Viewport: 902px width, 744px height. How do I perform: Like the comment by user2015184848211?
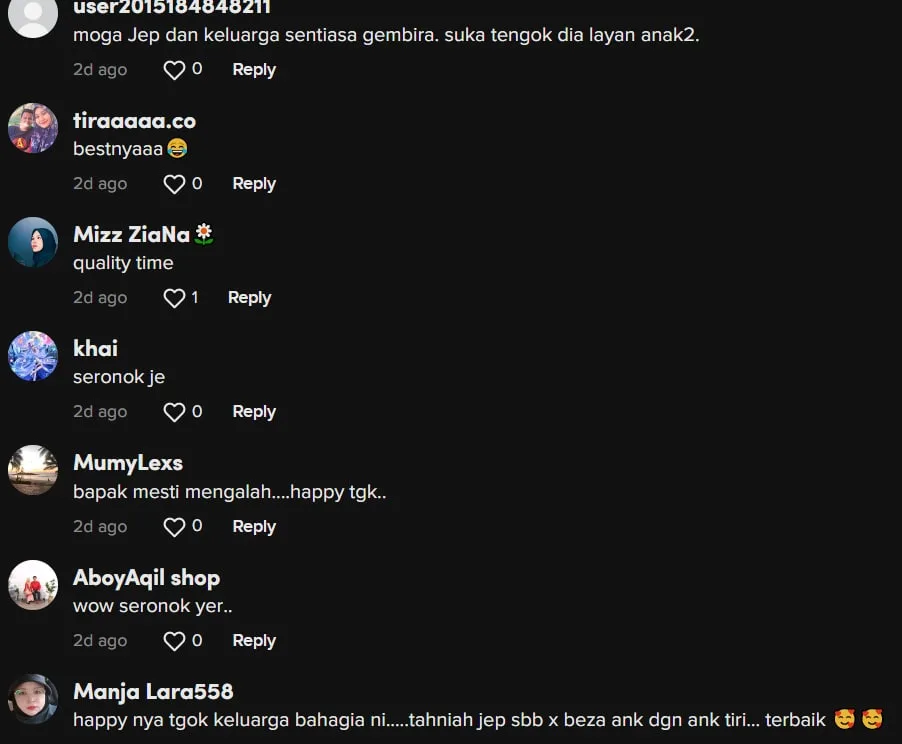tap(174, 70)
